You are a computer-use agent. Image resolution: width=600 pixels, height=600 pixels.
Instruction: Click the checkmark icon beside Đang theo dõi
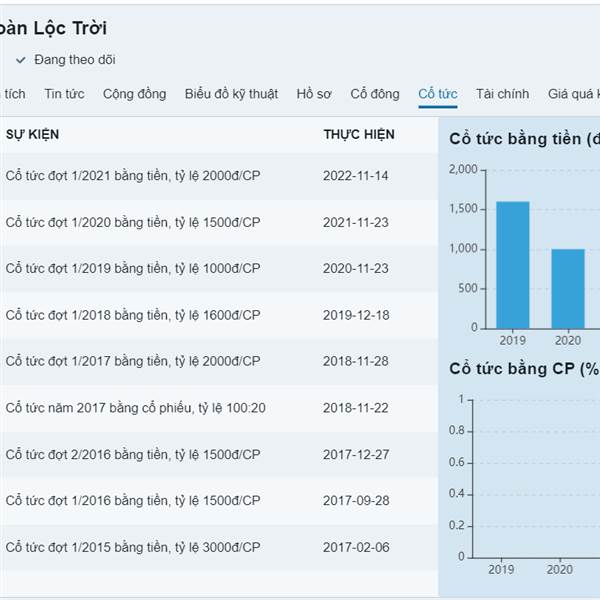coord(21,60)
